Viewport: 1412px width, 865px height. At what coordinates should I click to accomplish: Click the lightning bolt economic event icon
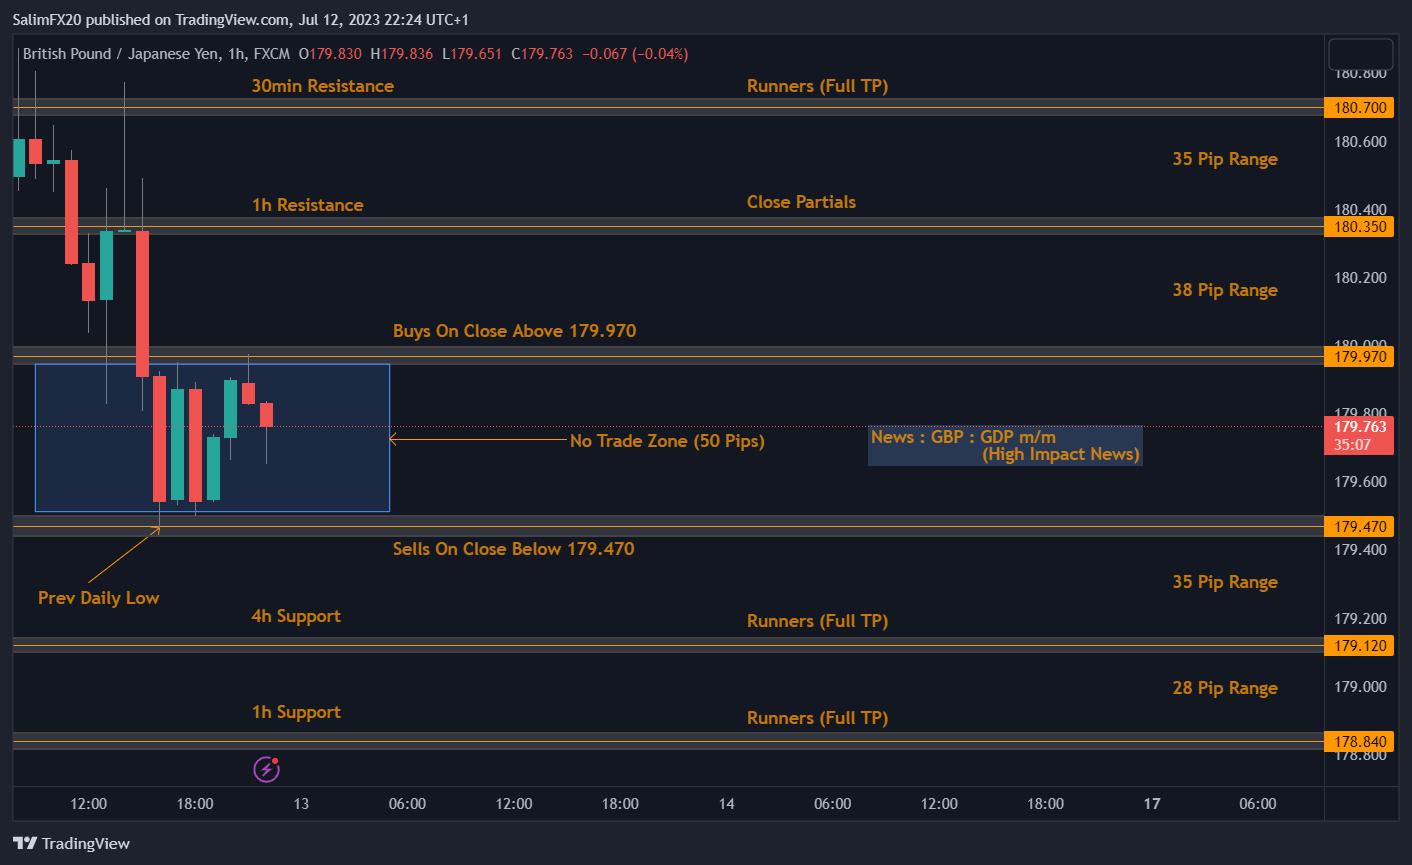(x=266, y=769)
